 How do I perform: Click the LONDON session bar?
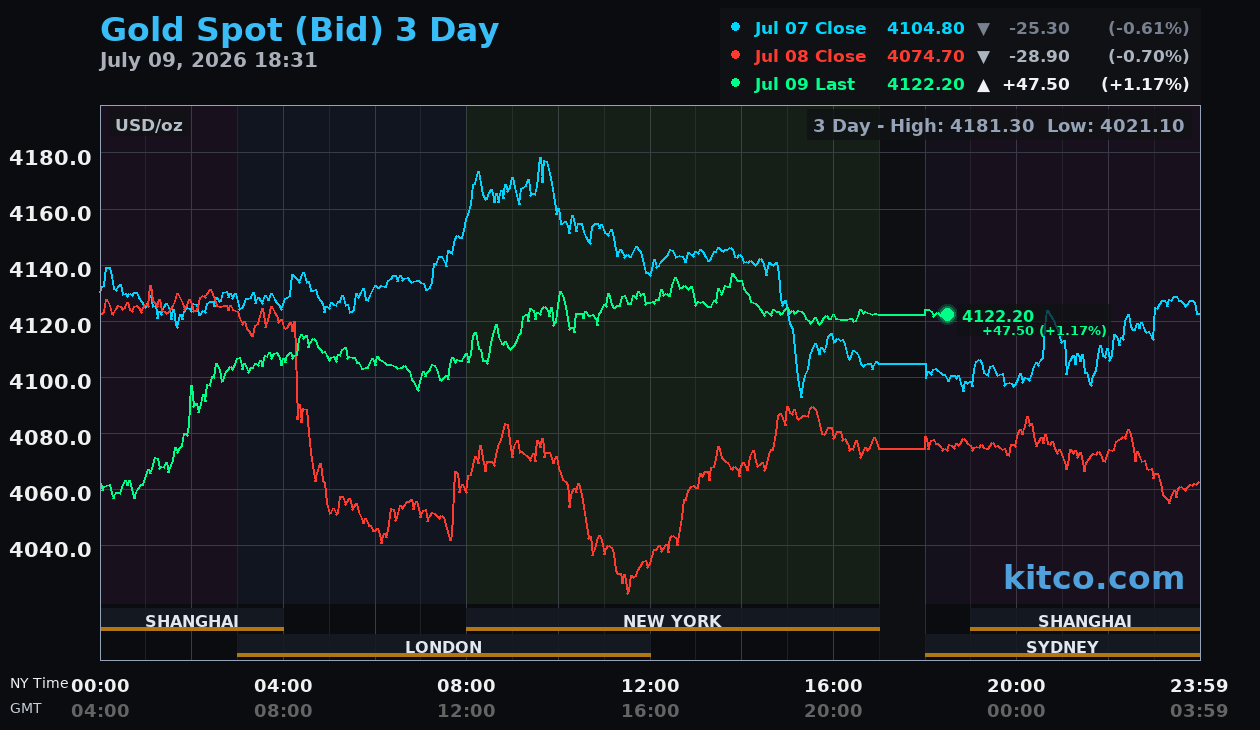tap(444, 647)
